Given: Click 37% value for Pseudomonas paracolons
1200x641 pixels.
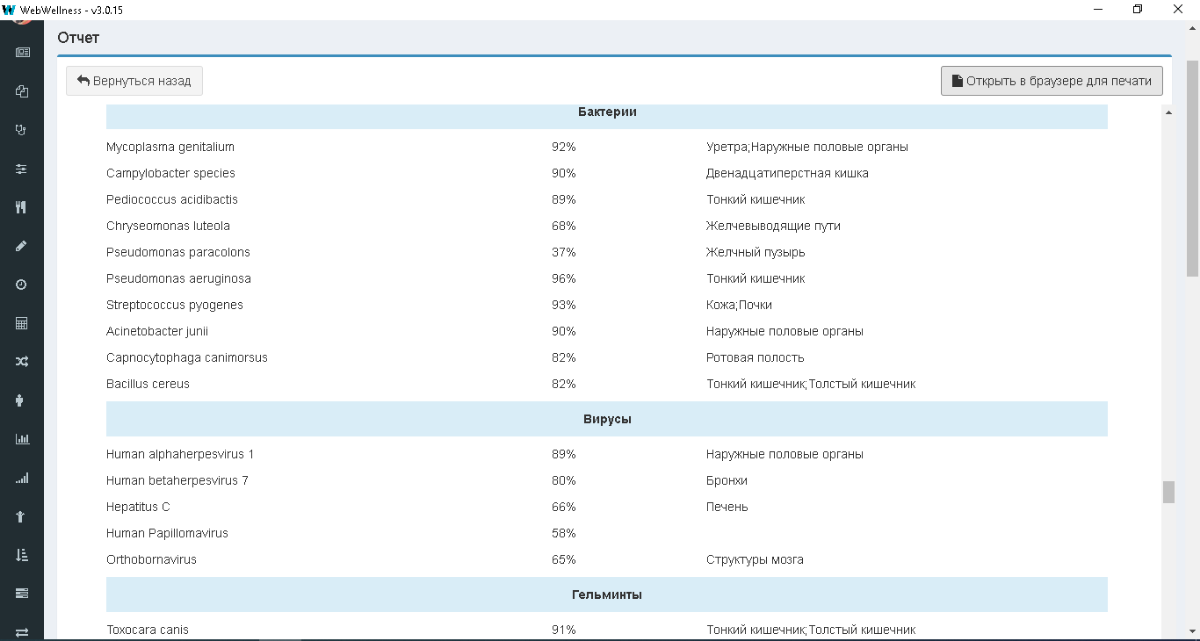Looking at the screenshot, I should pos(564,252).
